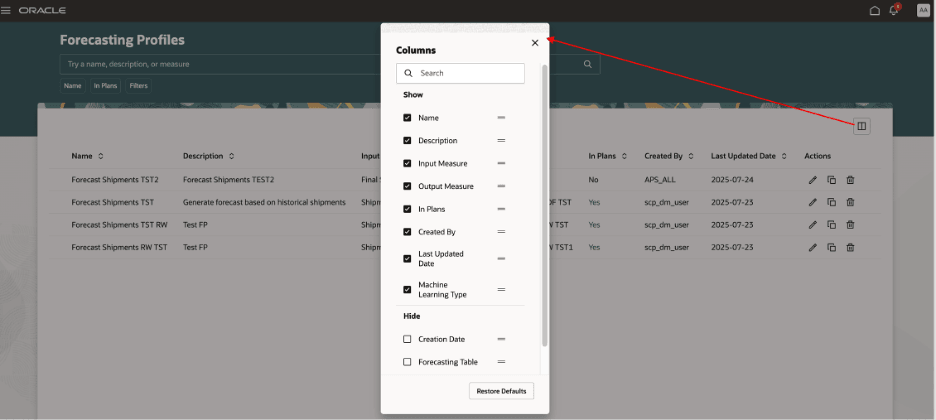Delete the Forecast Shipments TST RW profile
Screen dimensions: 936x420
(x=851, y=225)
